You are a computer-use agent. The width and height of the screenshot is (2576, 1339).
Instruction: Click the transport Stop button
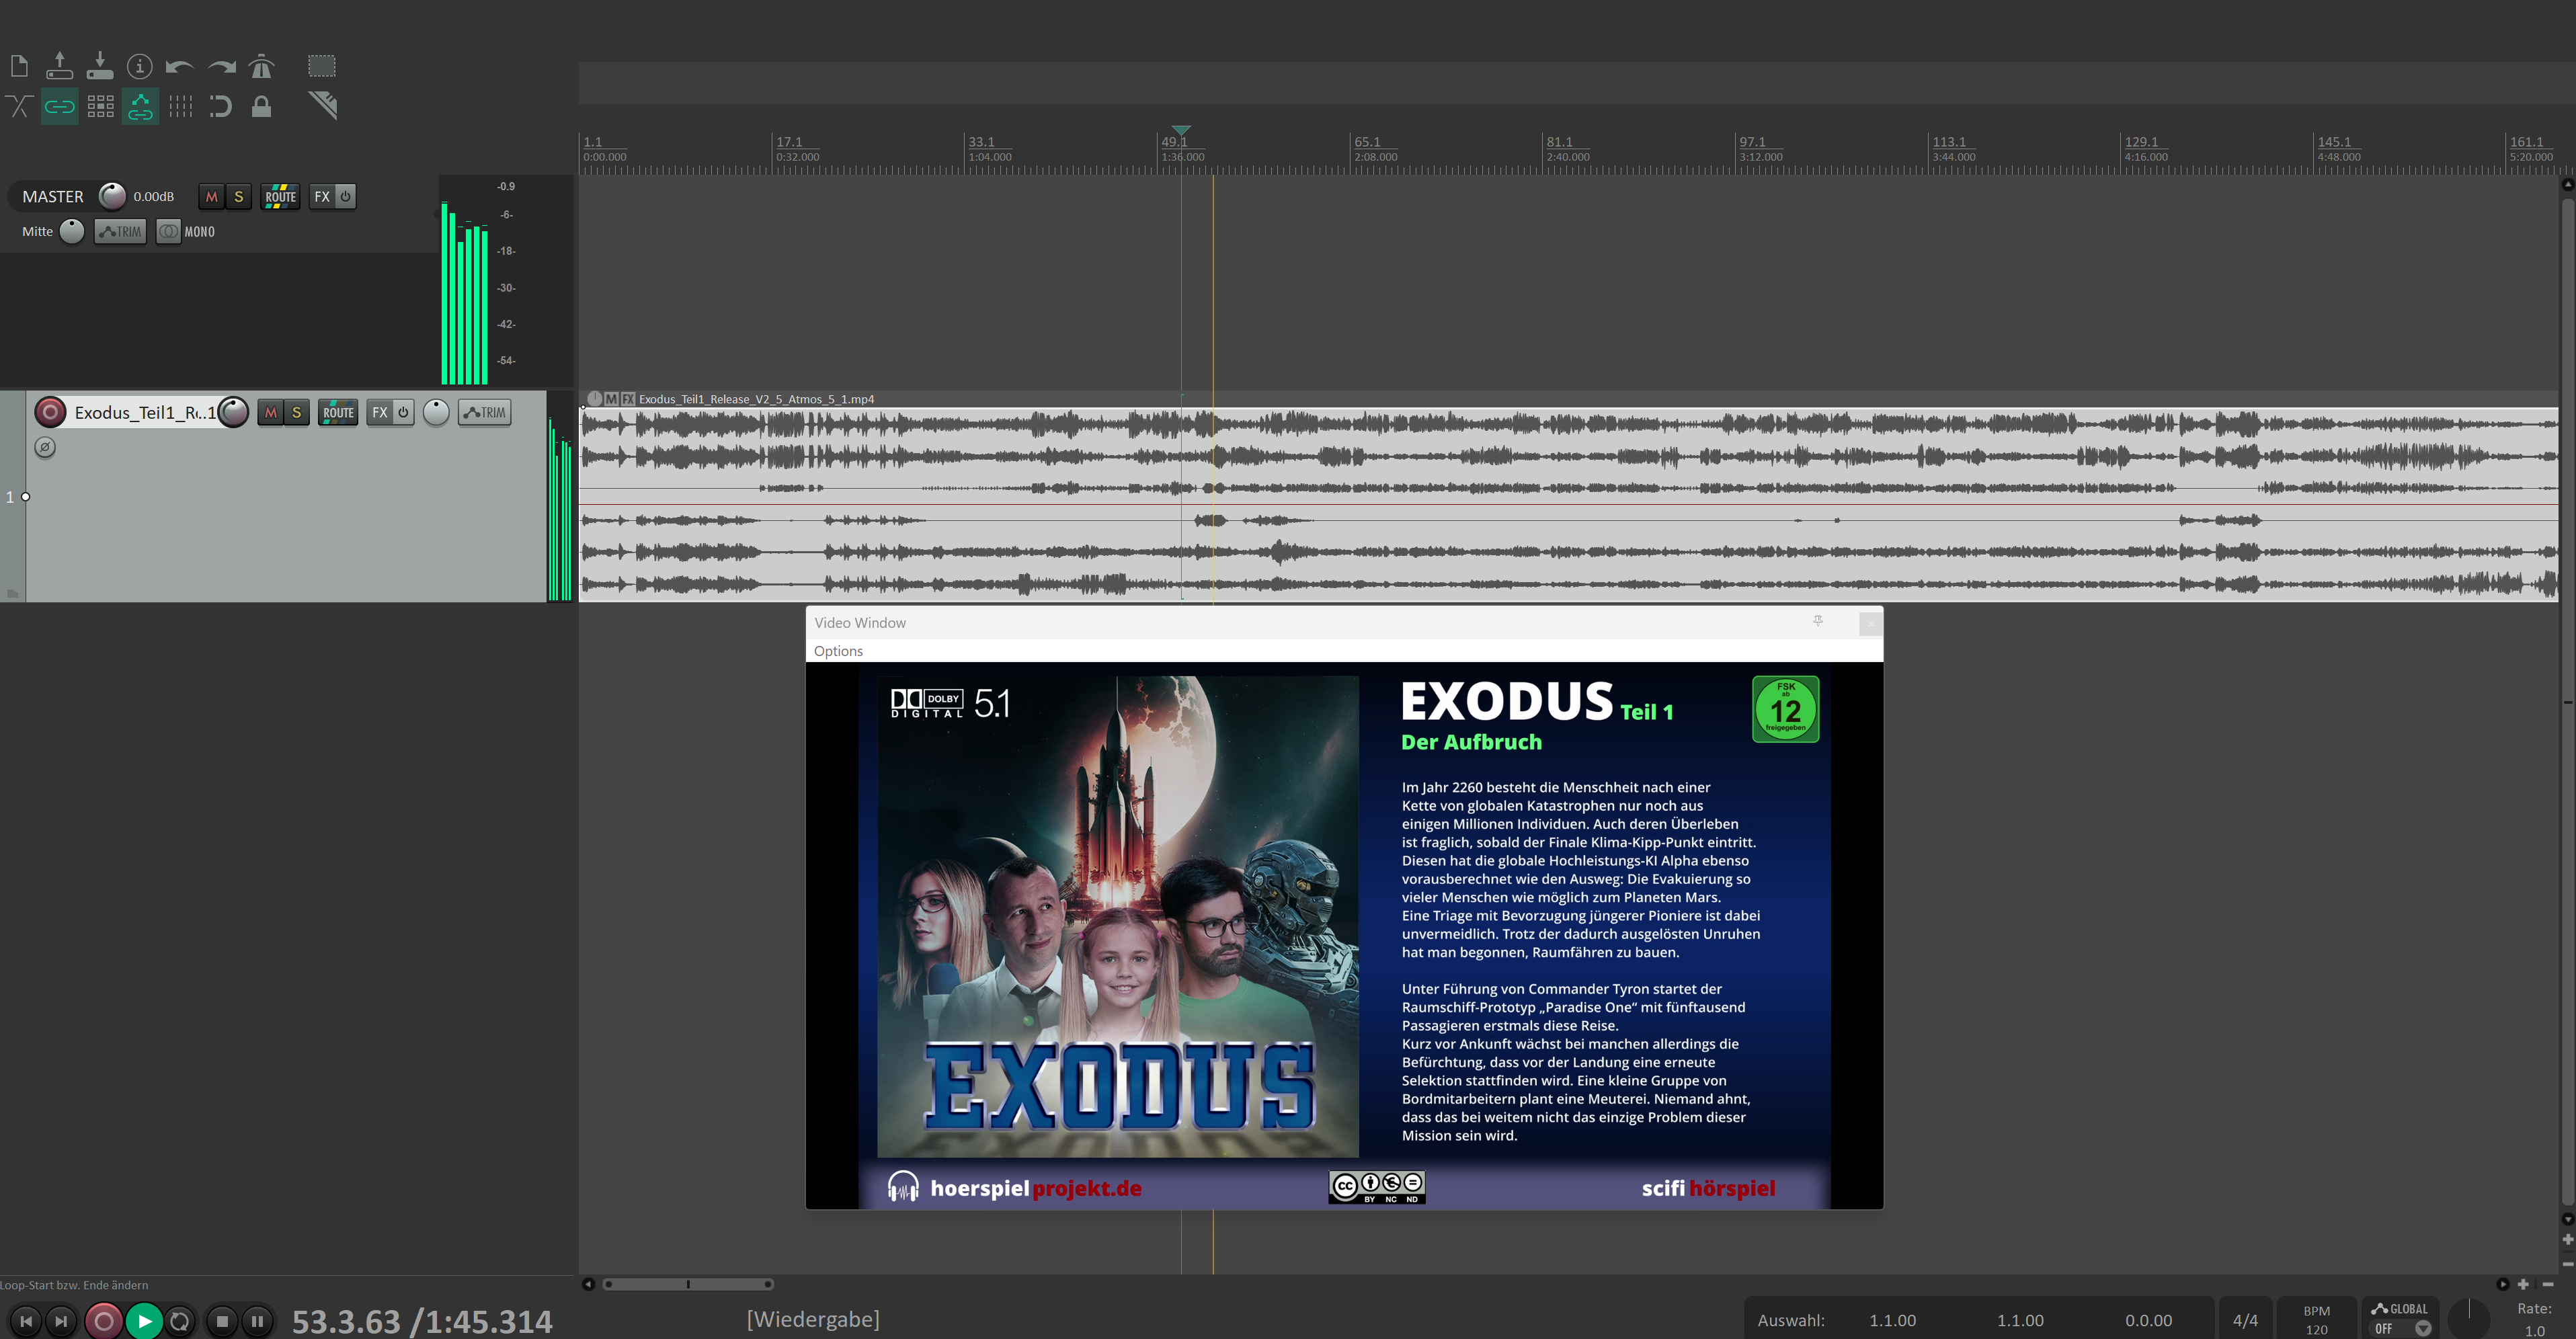pos(222,1321)
